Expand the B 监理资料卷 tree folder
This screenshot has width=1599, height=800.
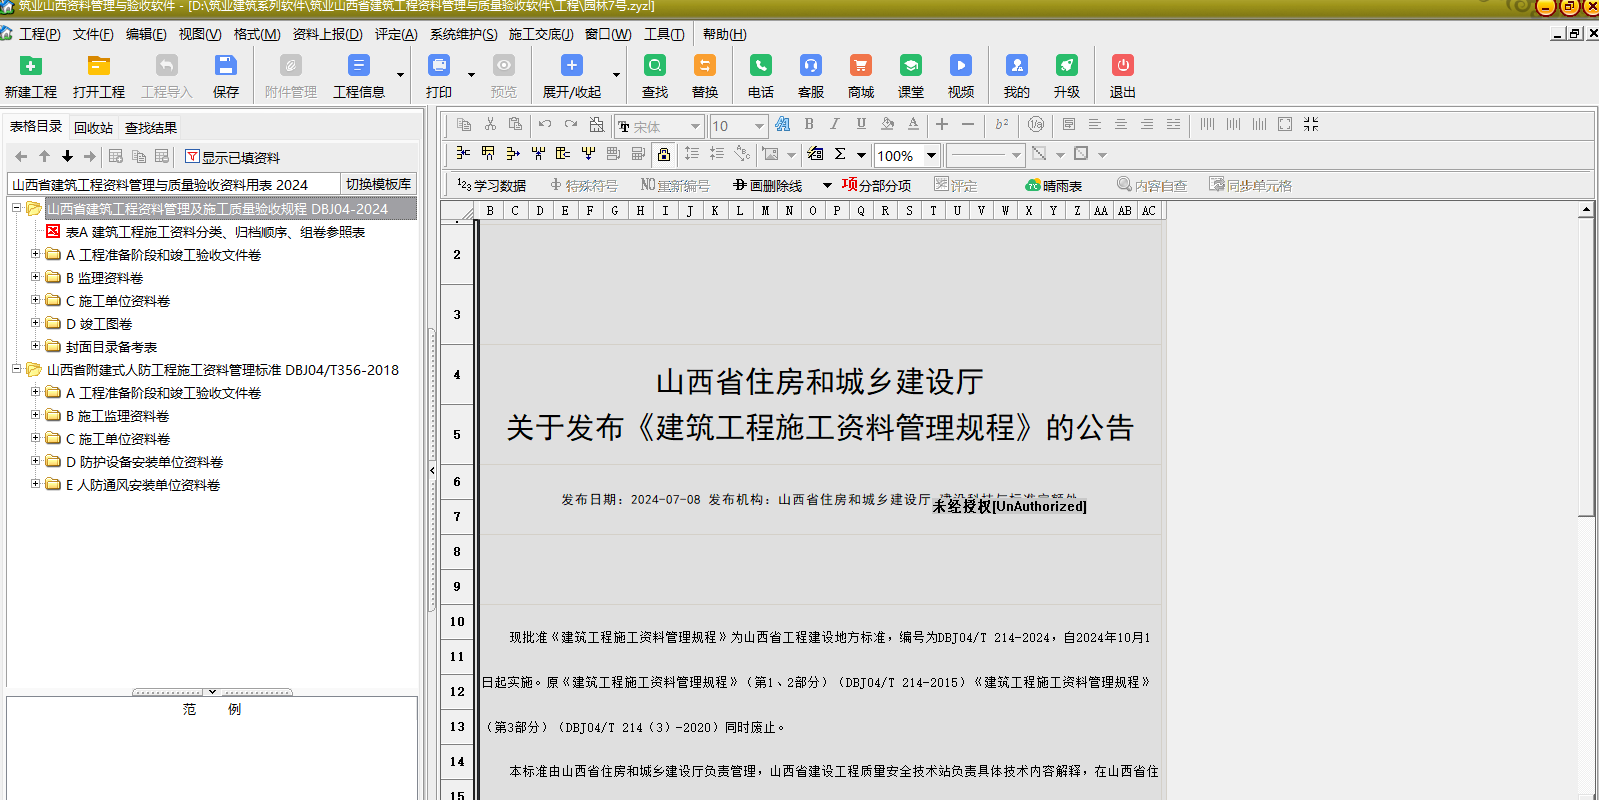click(x=36, y=277)
